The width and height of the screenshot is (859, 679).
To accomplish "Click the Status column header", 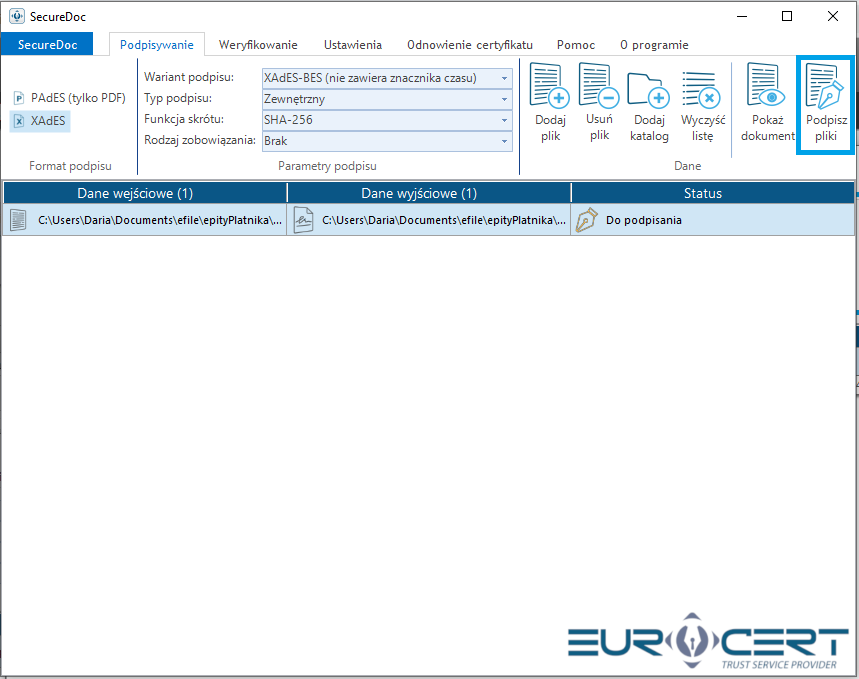I will pos(713,193).
